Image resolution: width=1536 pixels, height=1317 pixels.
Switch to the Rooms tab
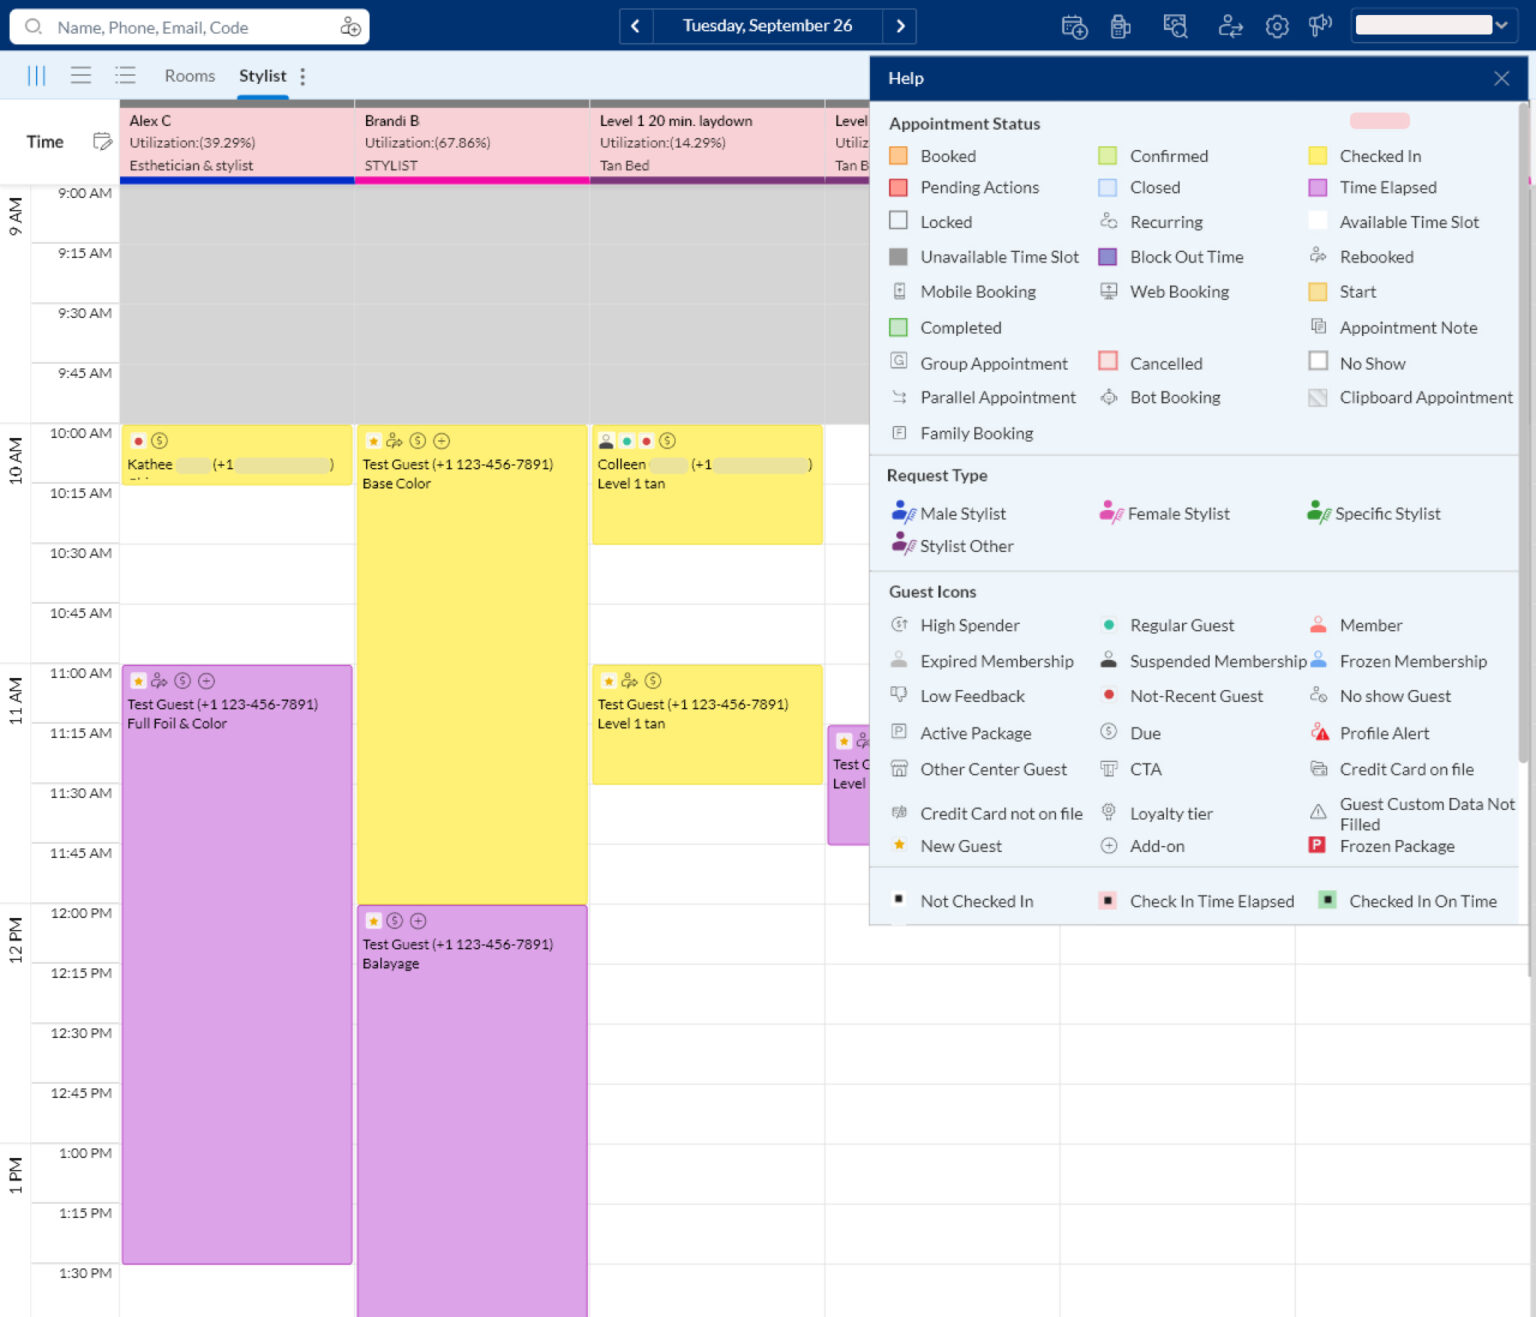[x=190, y=76]
